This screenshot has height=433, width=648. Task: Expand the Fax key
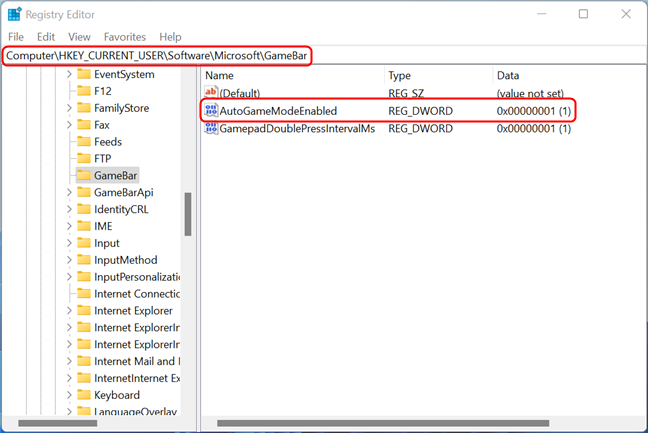[x=69, y=125]
